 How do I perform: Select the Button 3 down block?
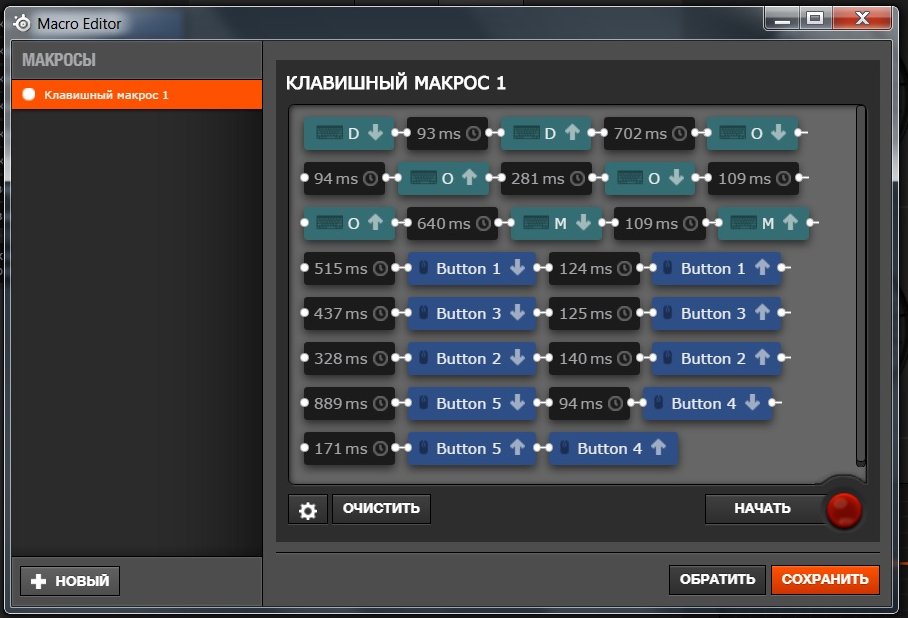472,313
